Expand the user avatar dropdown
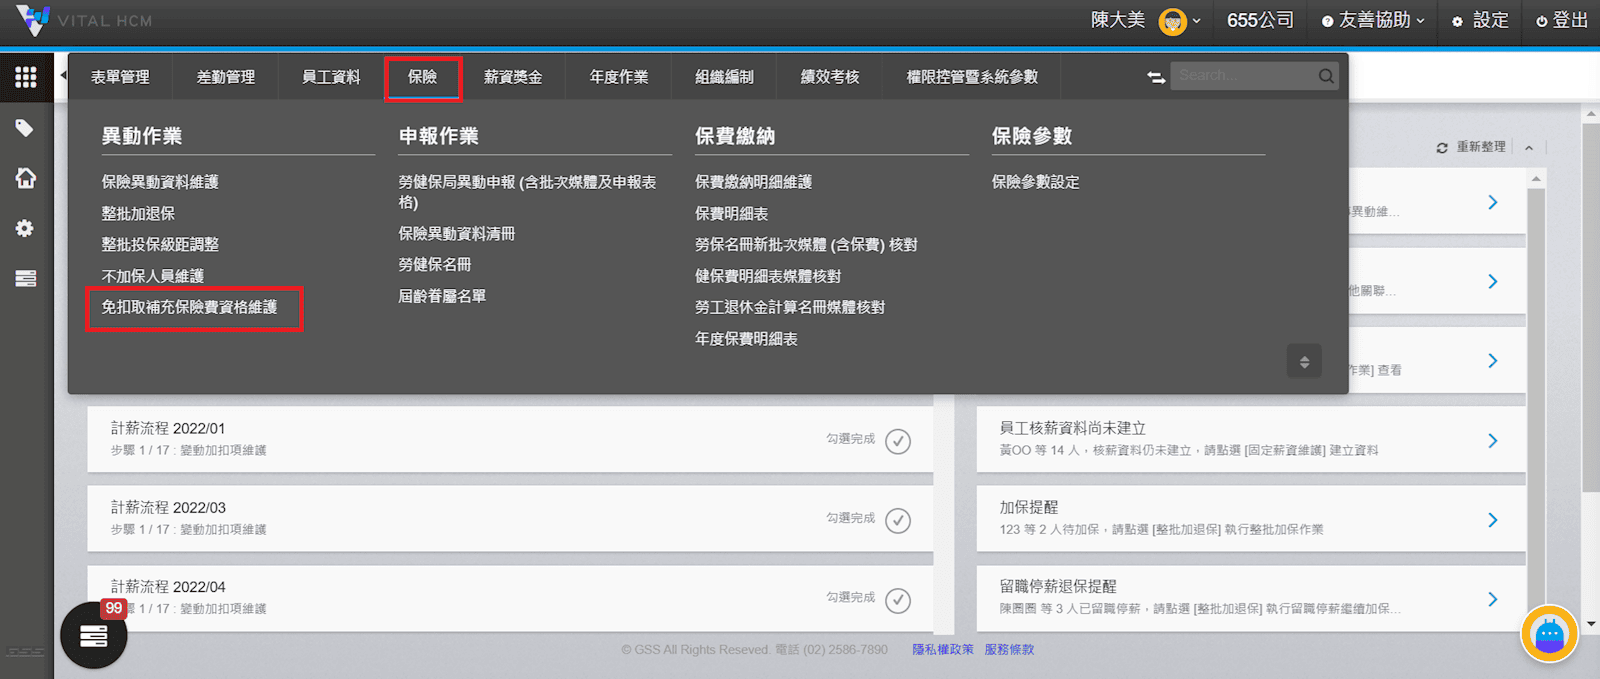The width and height of the screenshot is (1600, 679). tap(1179, 21)
